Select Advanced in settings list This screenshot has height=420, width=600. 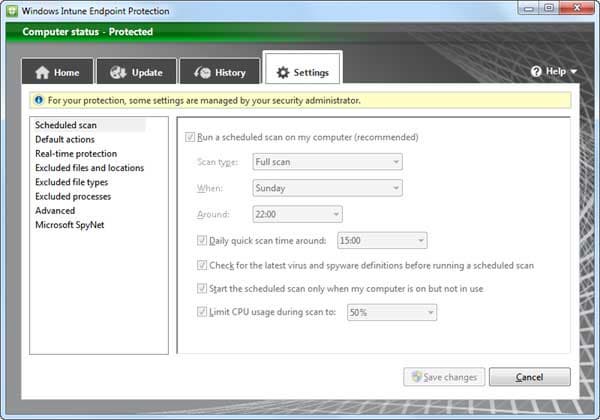(55, 210)
